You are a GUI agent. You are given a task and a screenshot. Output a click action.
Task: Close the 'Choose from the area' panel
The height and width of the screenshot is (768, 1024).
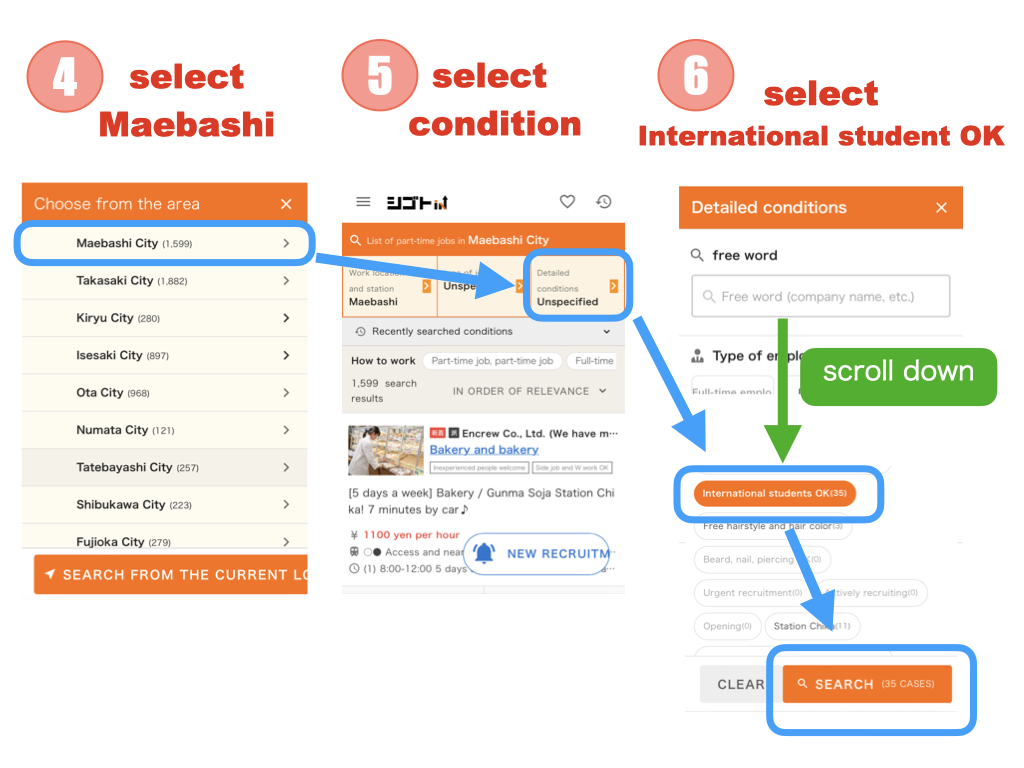(286, 204)
